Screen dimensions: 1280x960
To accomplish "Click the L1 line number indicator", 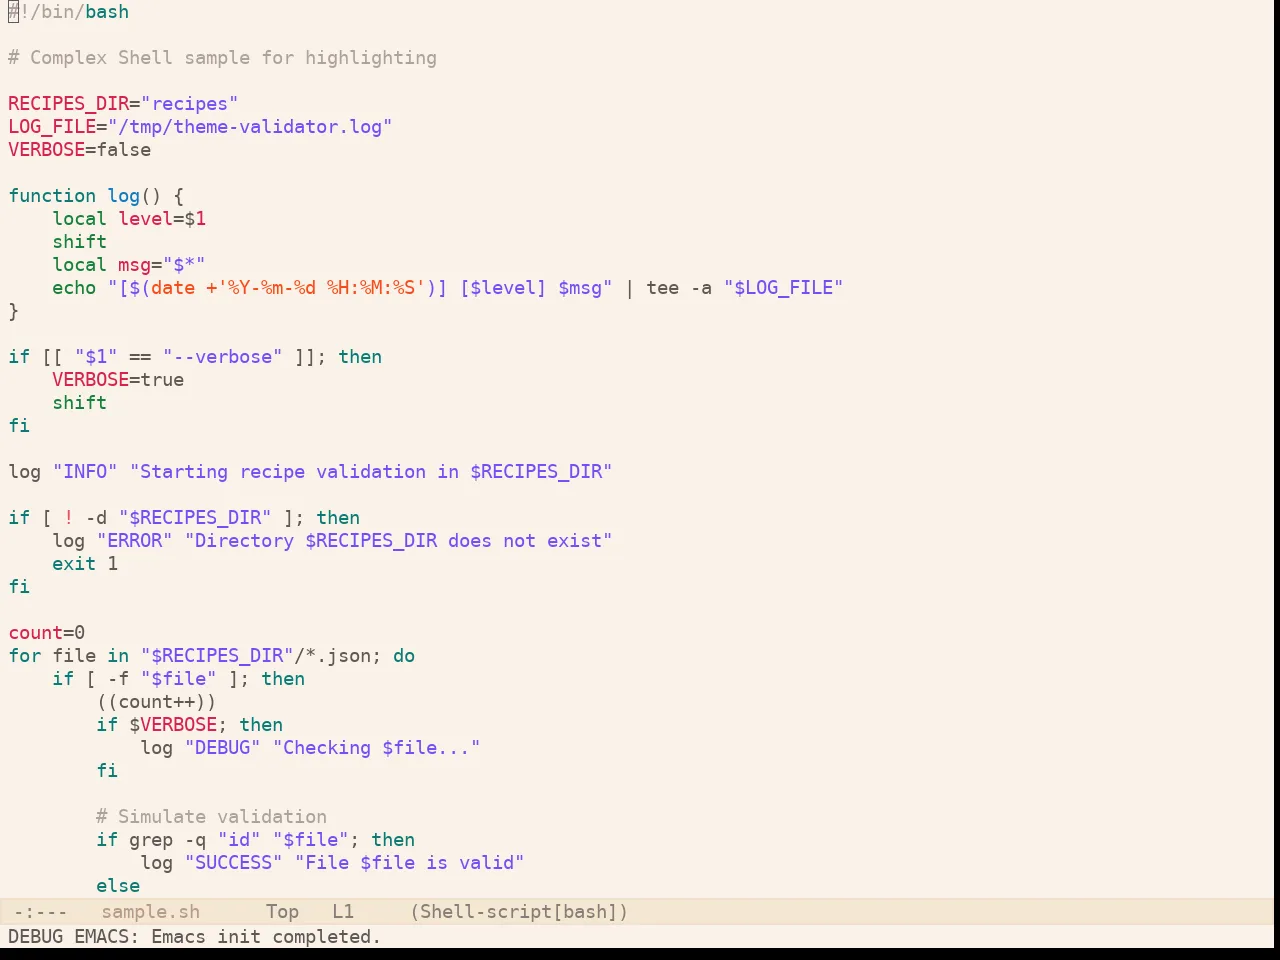I will 343,912.
